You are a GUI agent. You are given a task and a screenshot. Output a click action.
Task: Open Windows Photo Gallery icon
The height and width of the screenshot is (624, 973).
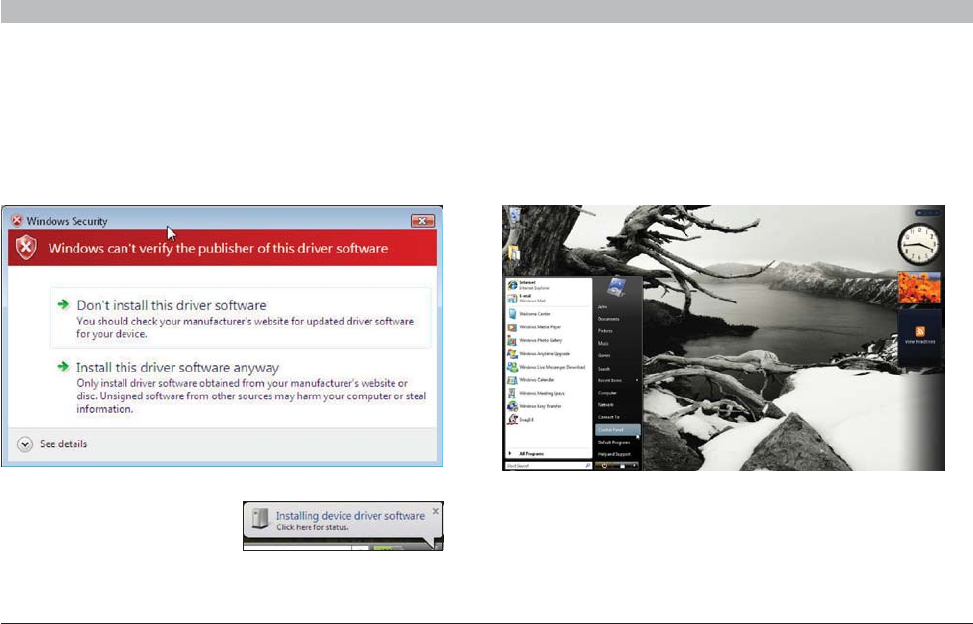(x=512, y=341)
